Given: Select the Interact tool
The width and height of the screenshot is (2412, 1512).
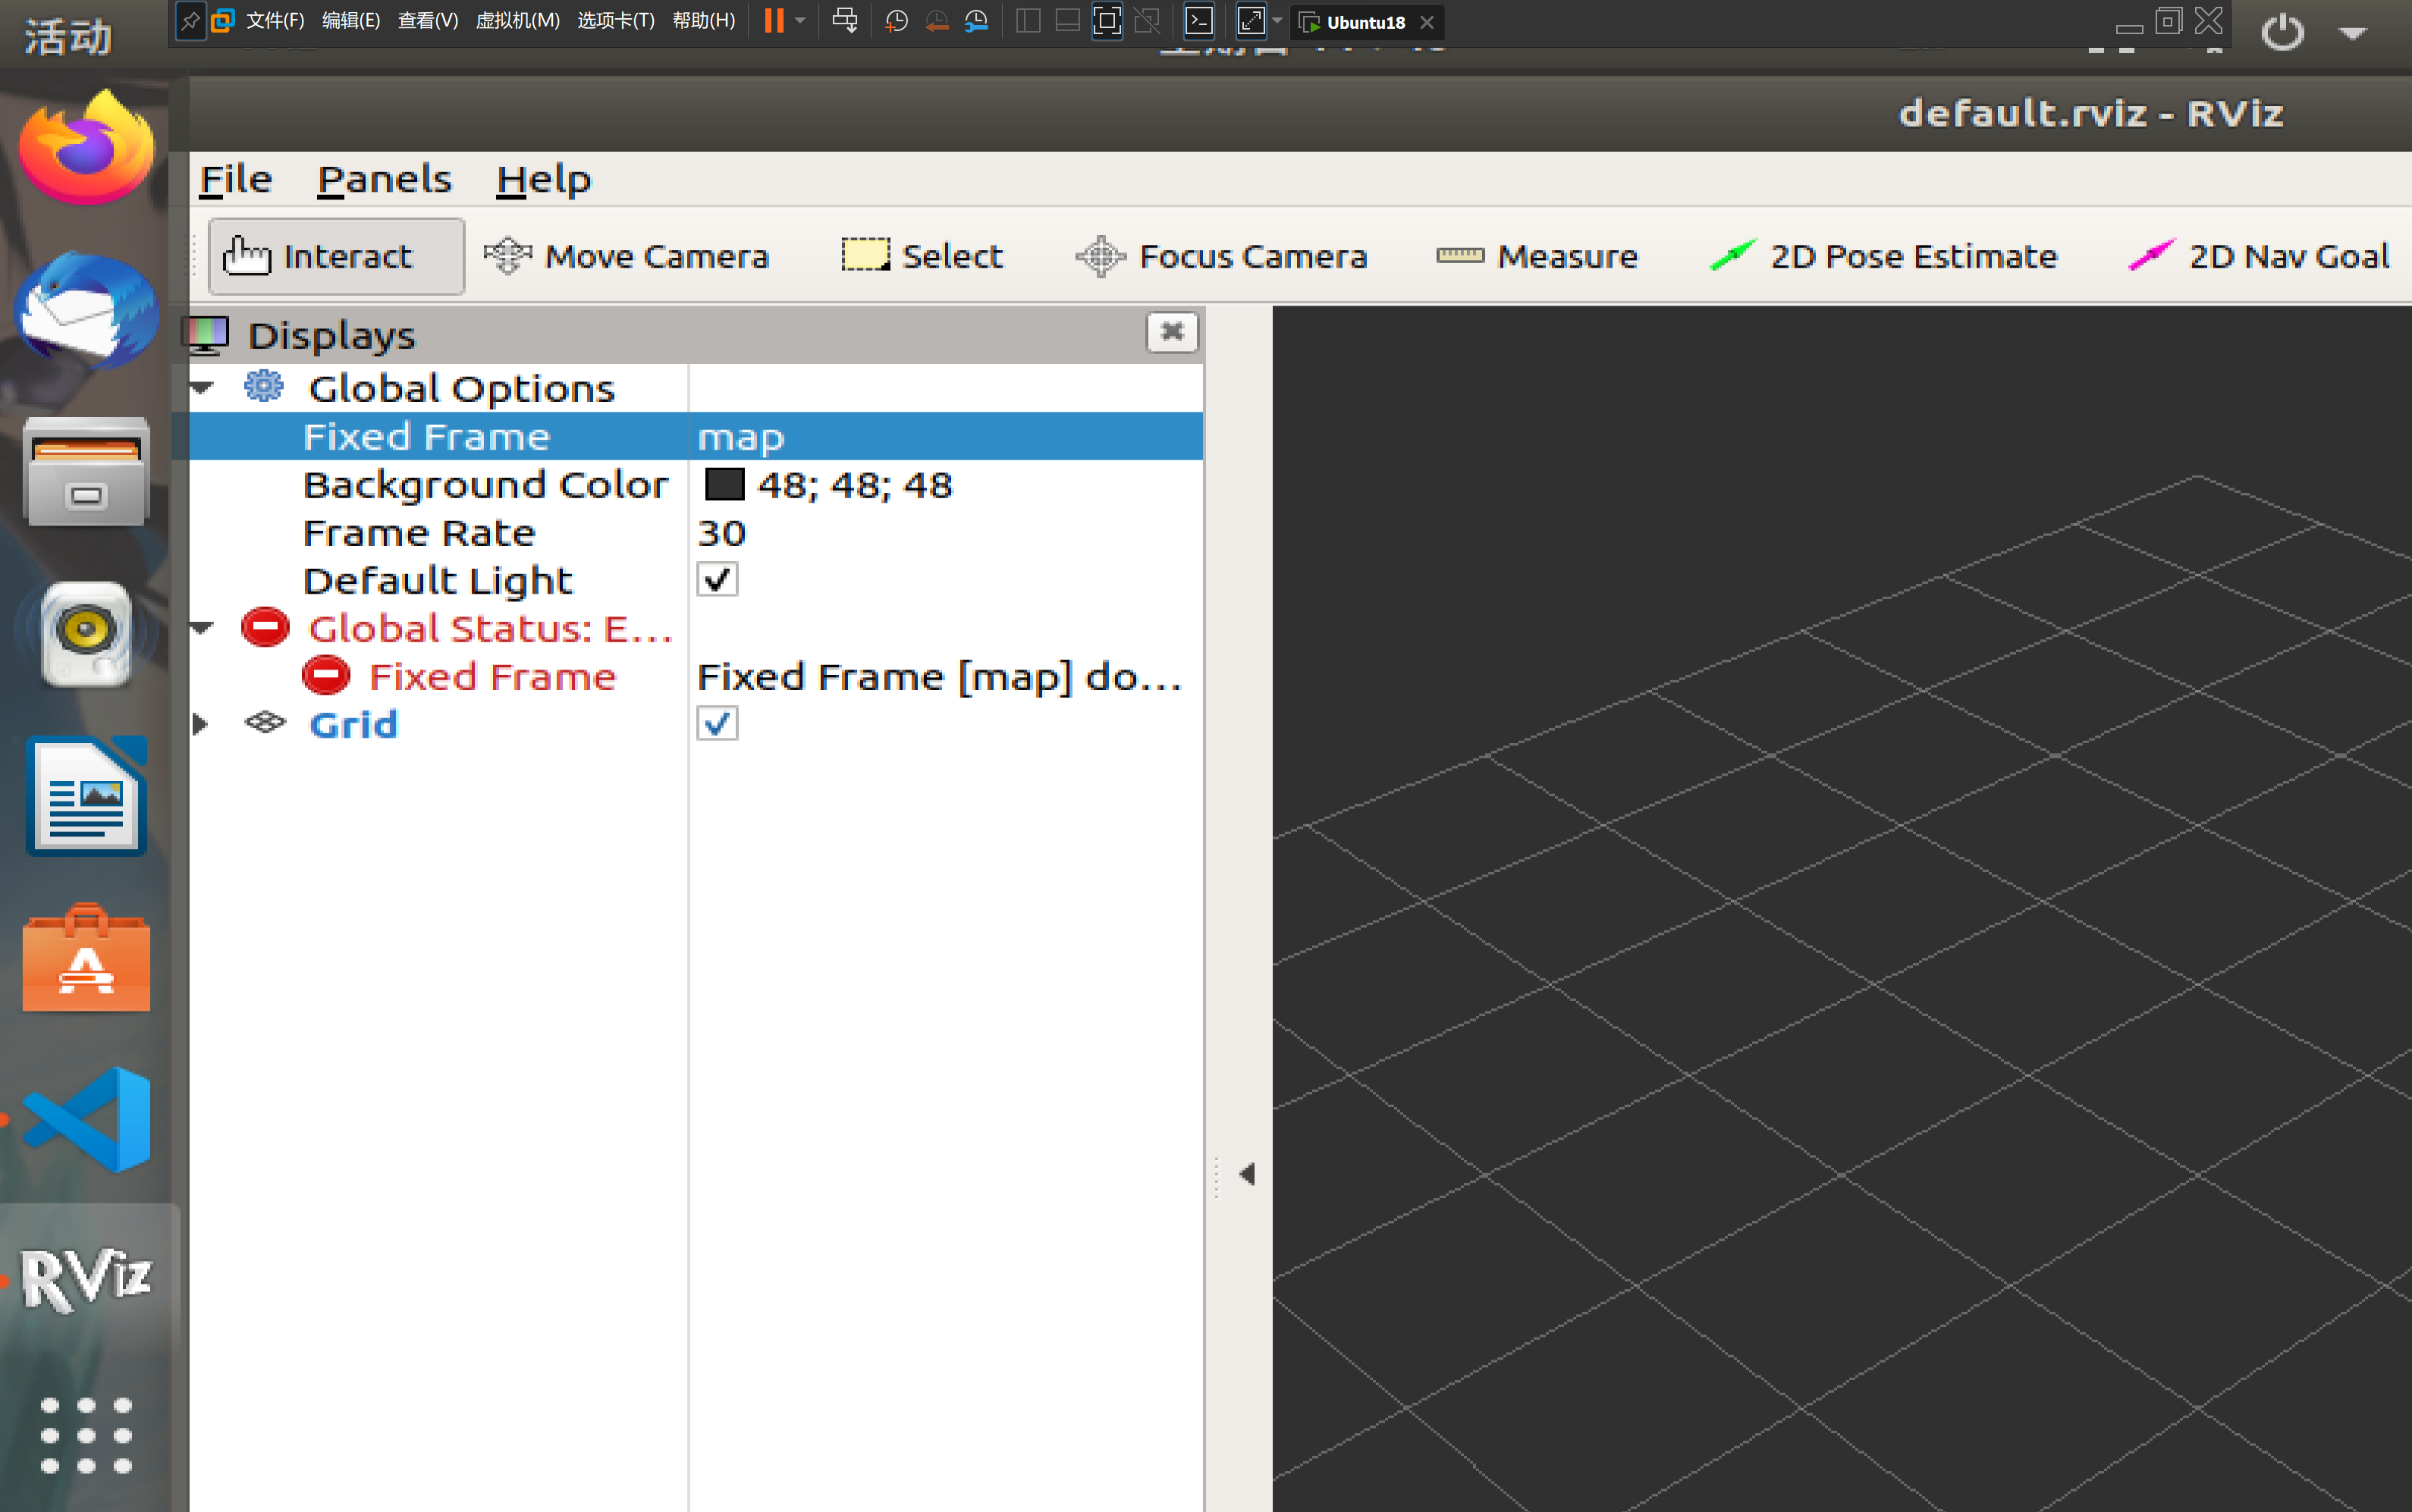Looking at the screenshot, I should click(336, 256).
